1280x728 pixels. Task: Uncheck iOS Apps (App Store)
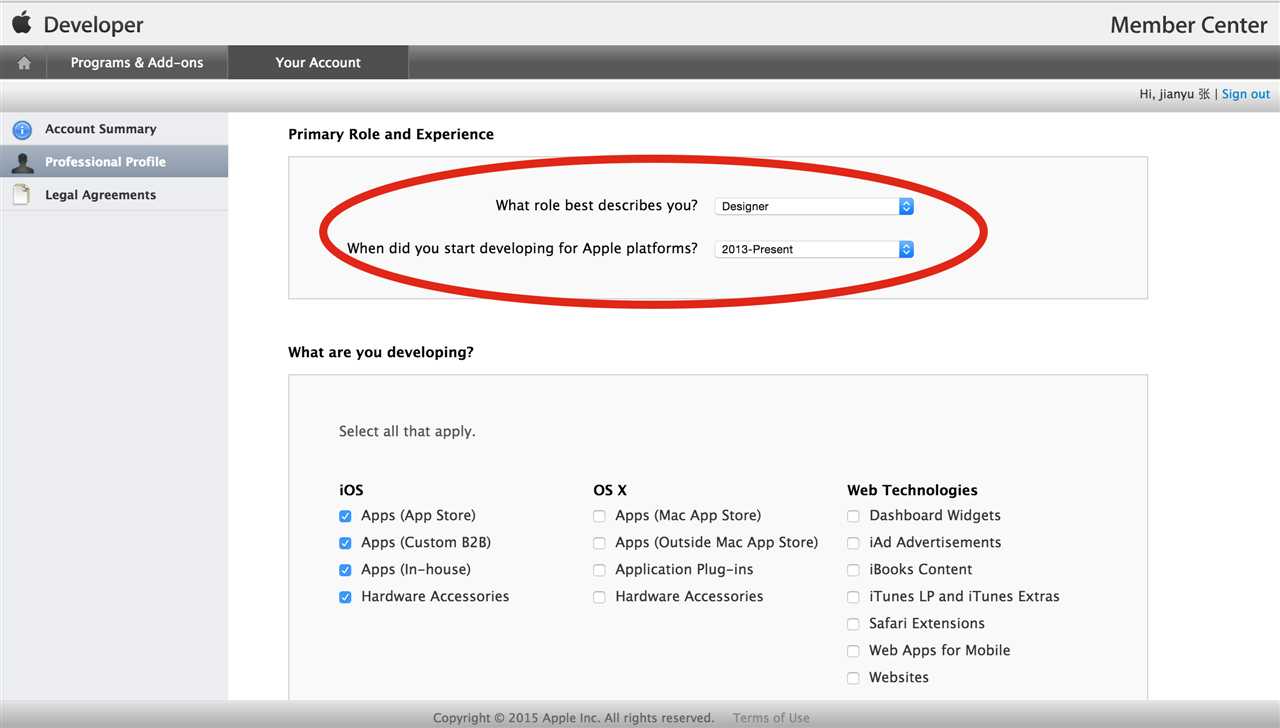(345, 516)
